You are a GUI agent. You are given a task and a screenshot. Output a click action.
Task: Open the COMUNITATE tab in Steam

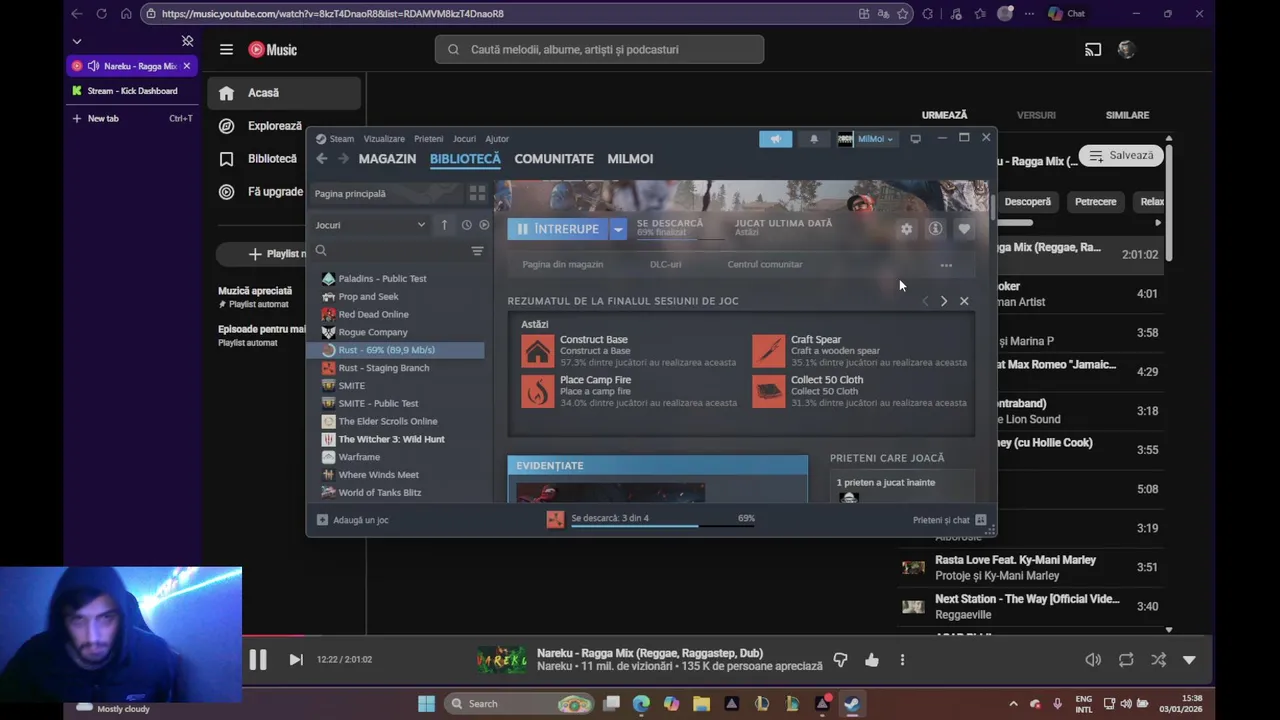point(554,159)
